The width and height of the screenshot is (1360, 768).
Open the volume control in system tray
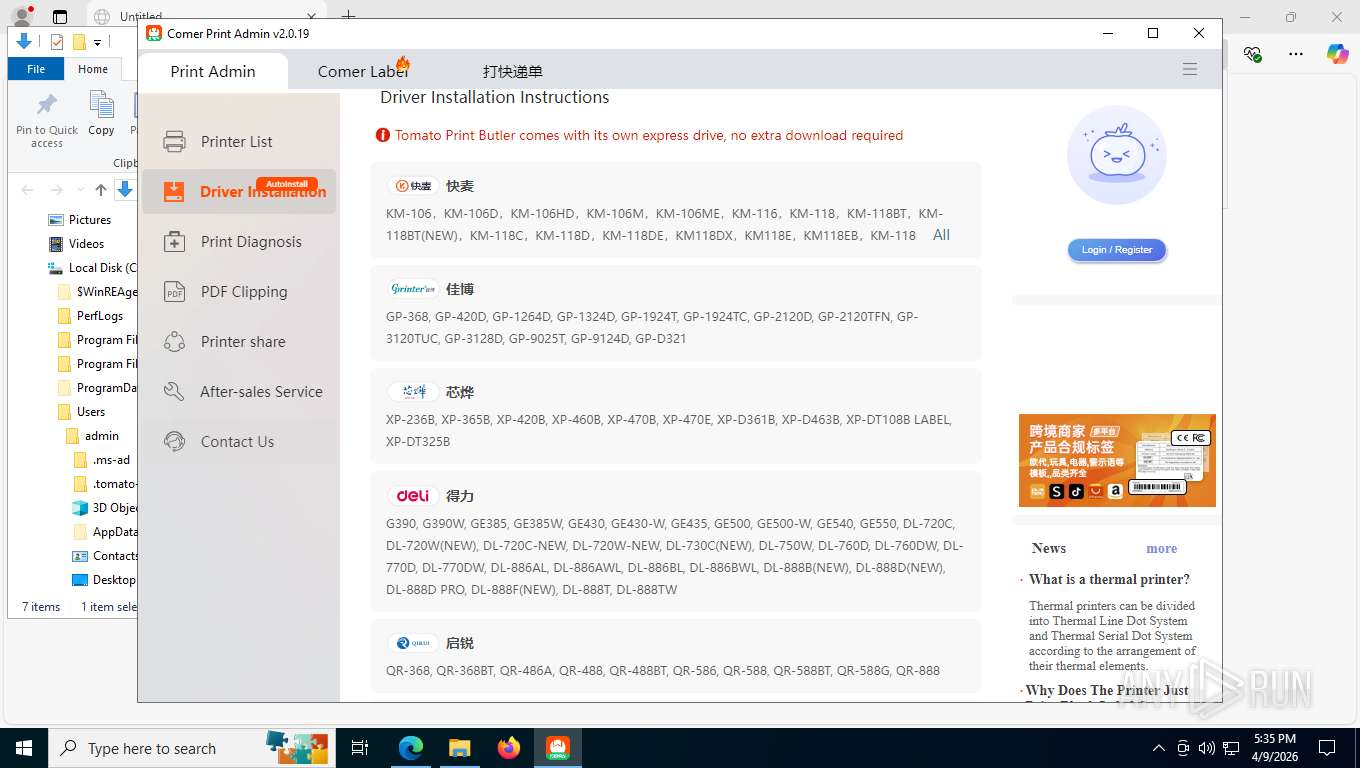[x=1207, y=748]
